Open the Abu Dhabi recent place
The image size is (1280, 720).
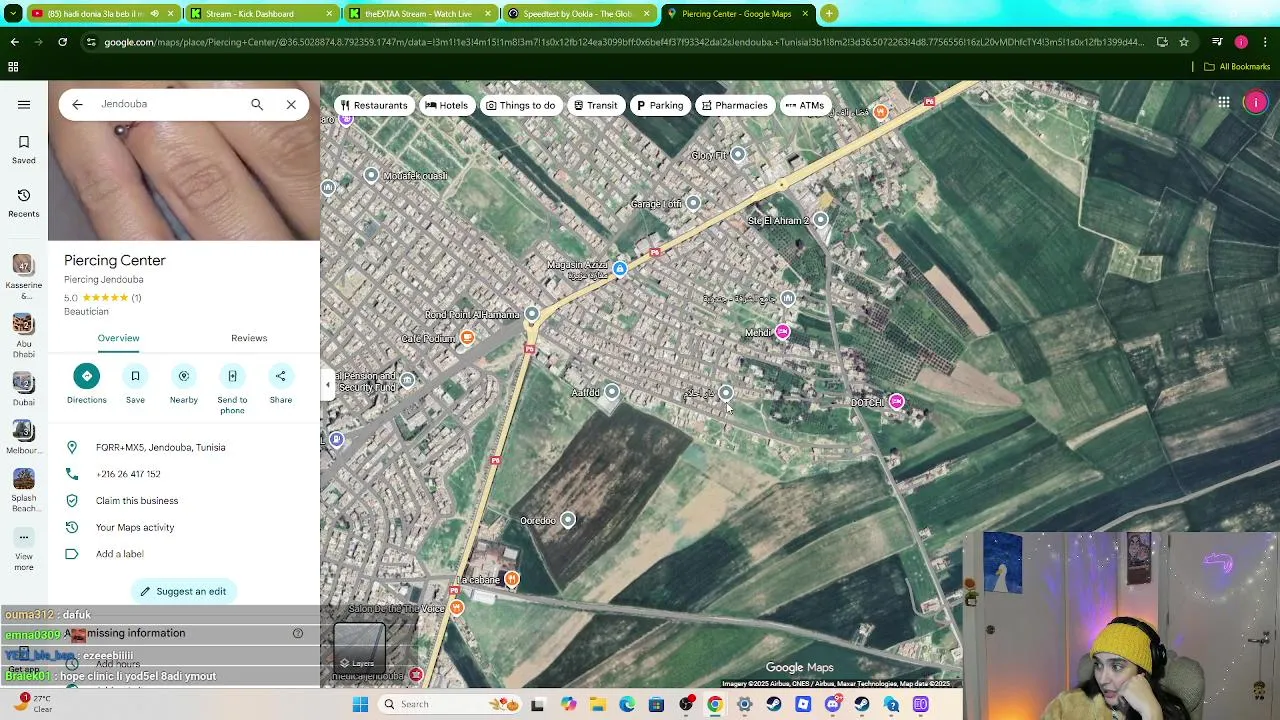point(24,335)
